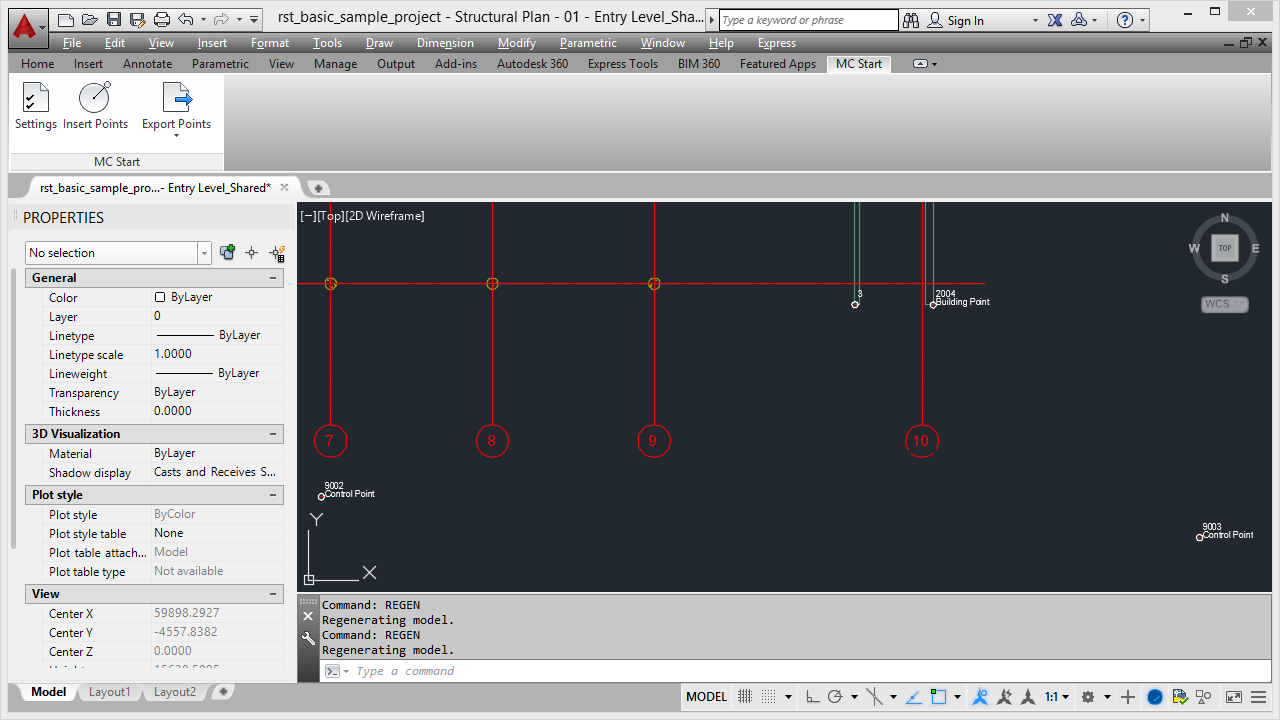Screen dimensions: 1280x720
Task: Toggle drawing grid display in status bar
Action: click(x=745, y=696)
